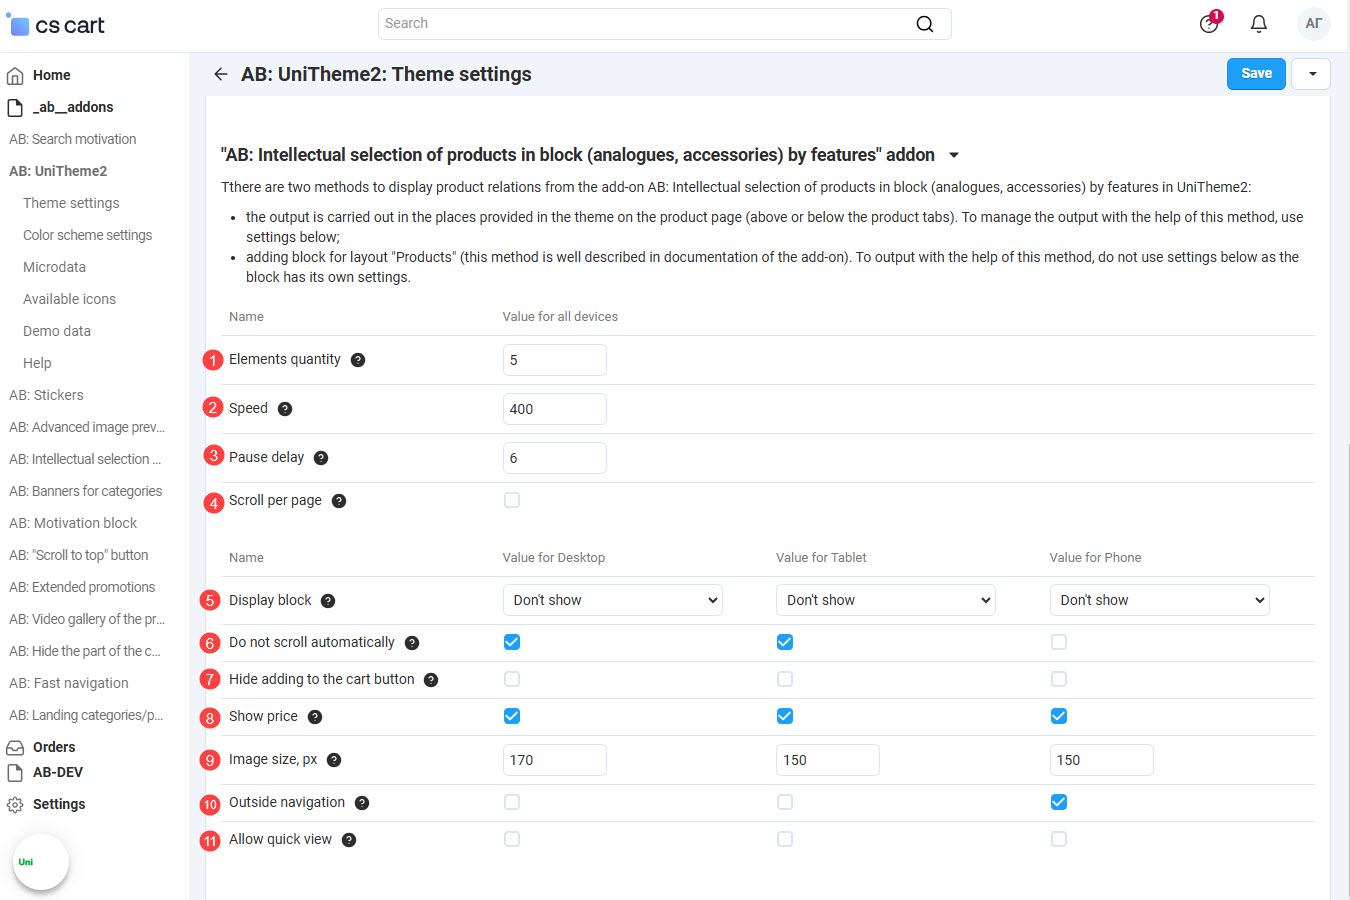The height and width of the screenshot is (900, 1350).
Task: Show help tooltip for Display block
Action: point(328,601)
